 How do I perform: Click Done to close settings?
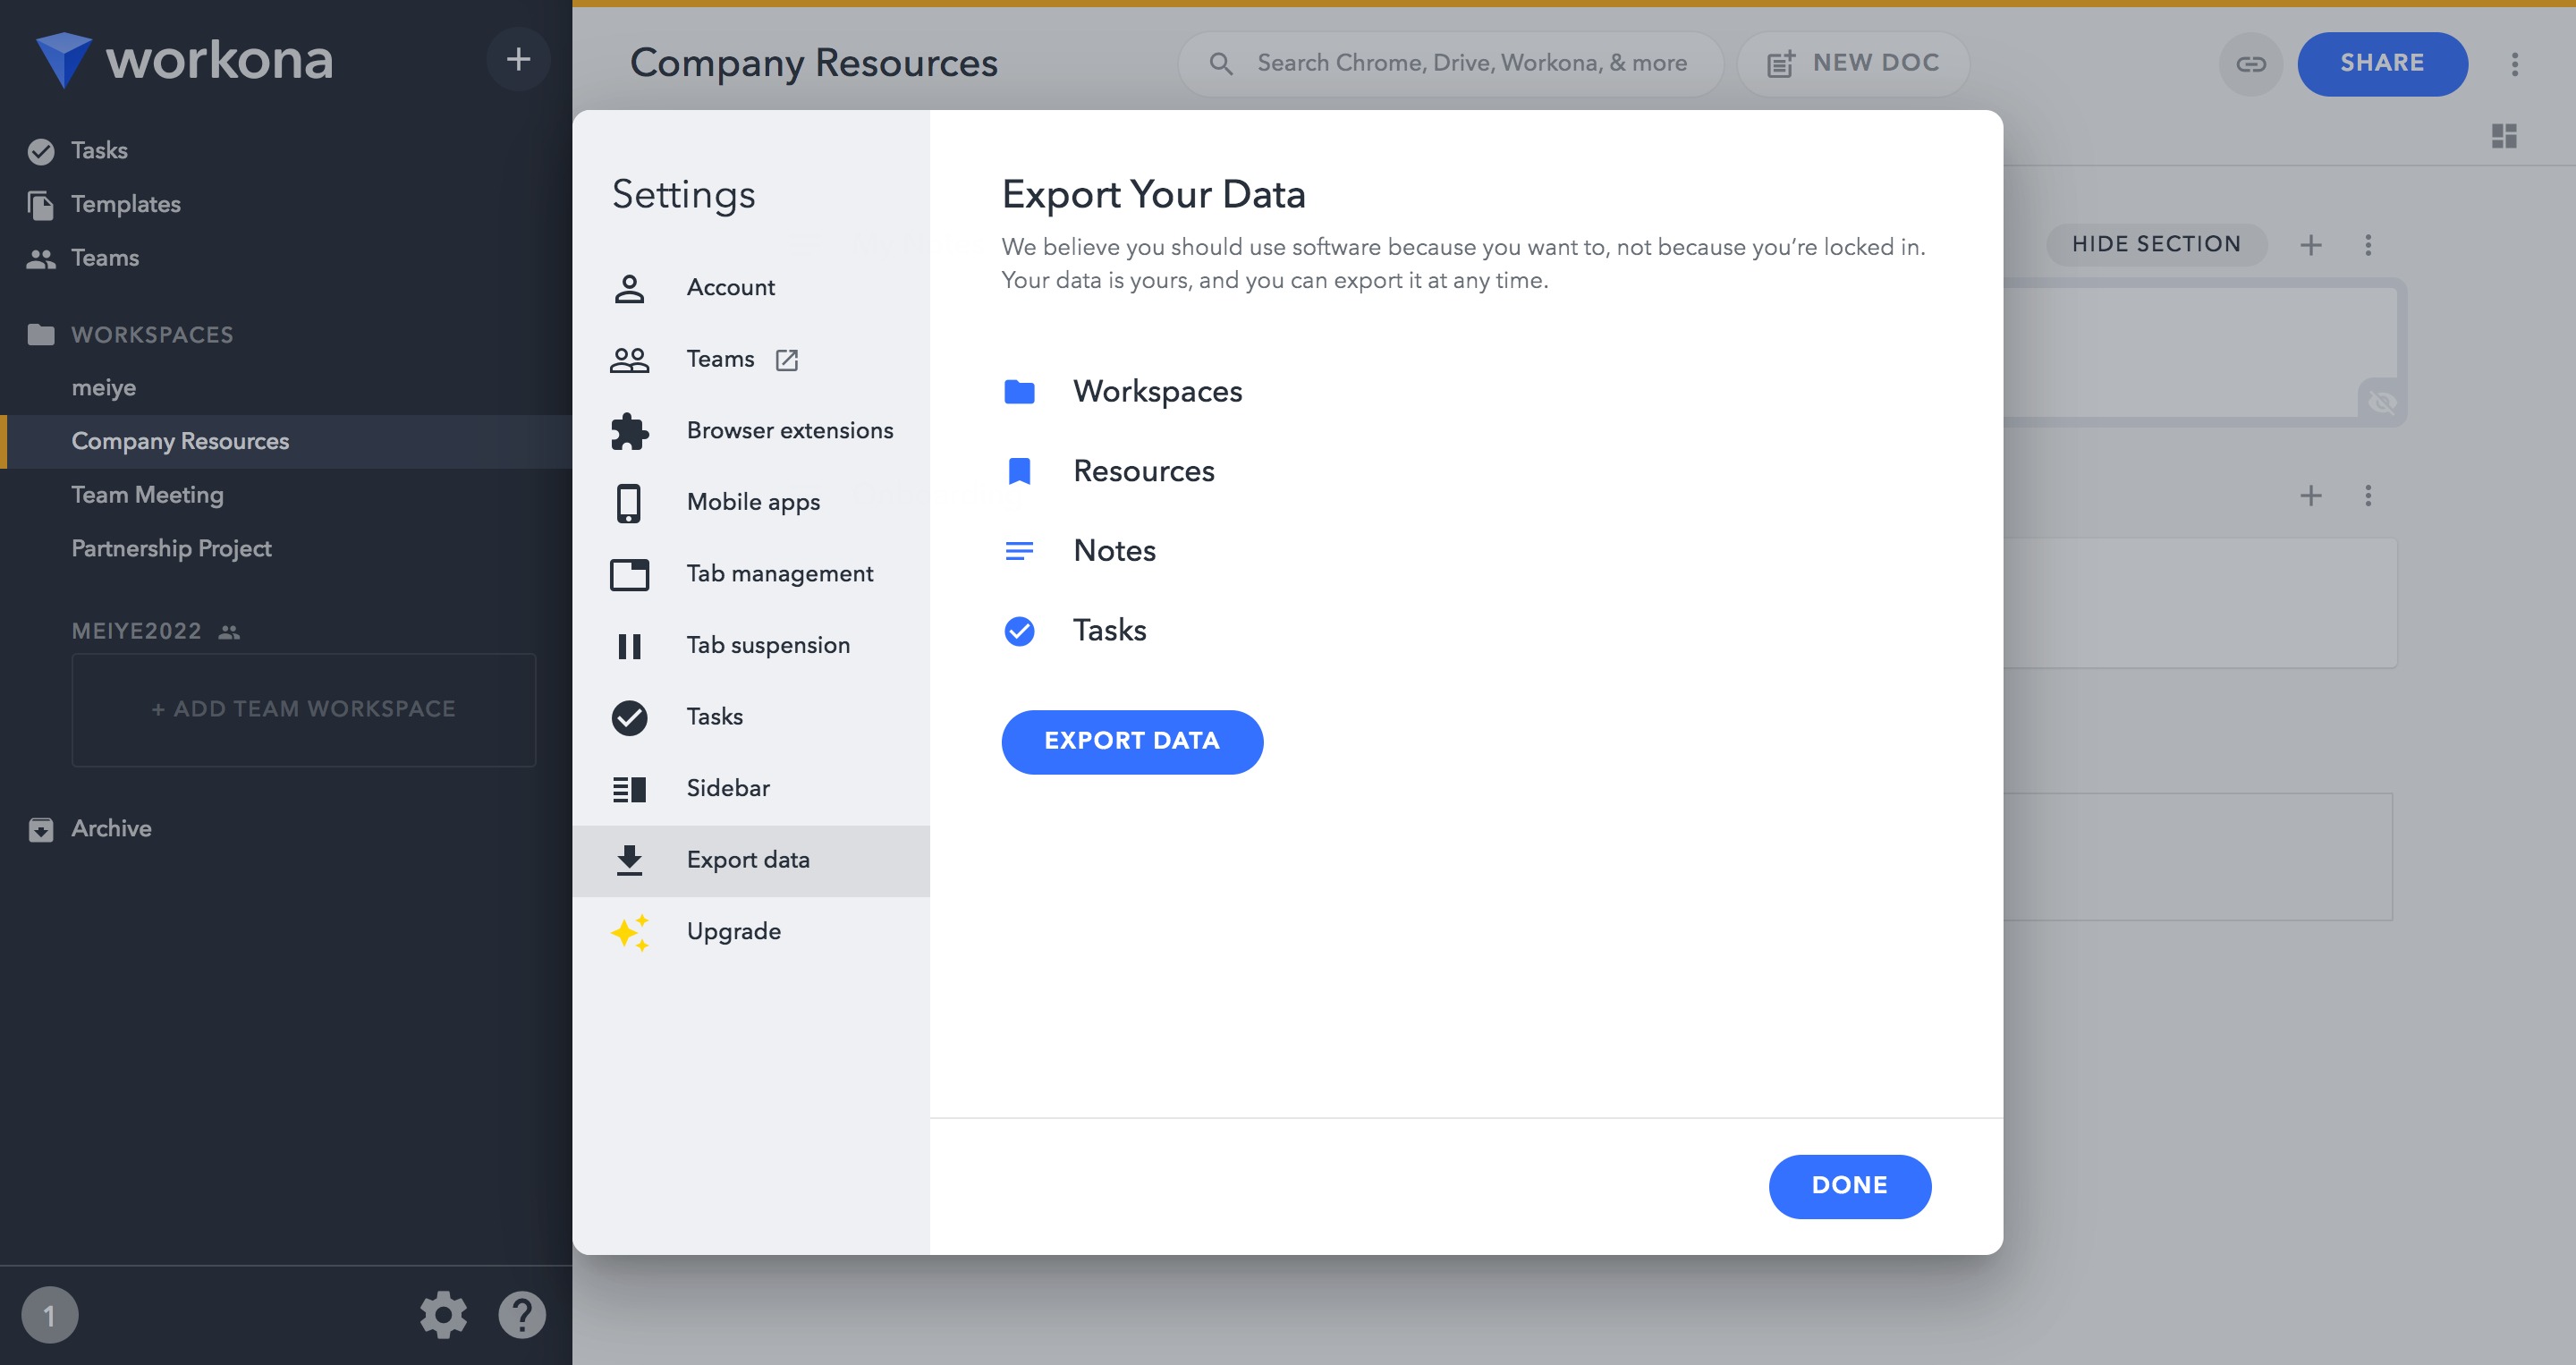tap(1849, 1186)
